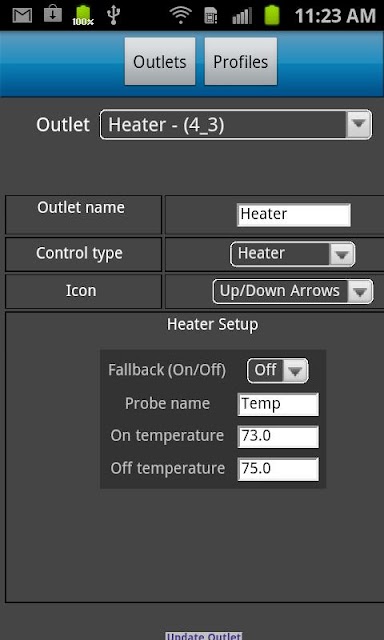
Task: Tap the cellular signal bars icon
Action: pos(242,16)
